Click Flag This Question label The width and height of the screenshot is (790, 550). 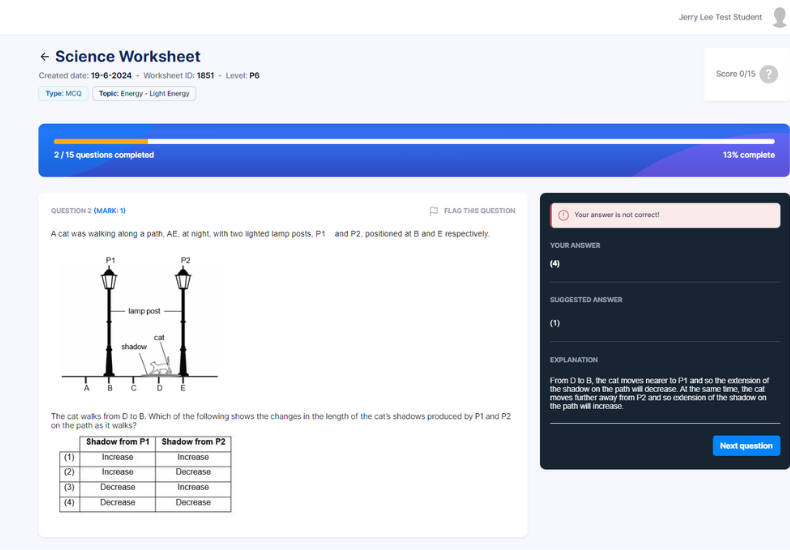(x=479, y=211)
